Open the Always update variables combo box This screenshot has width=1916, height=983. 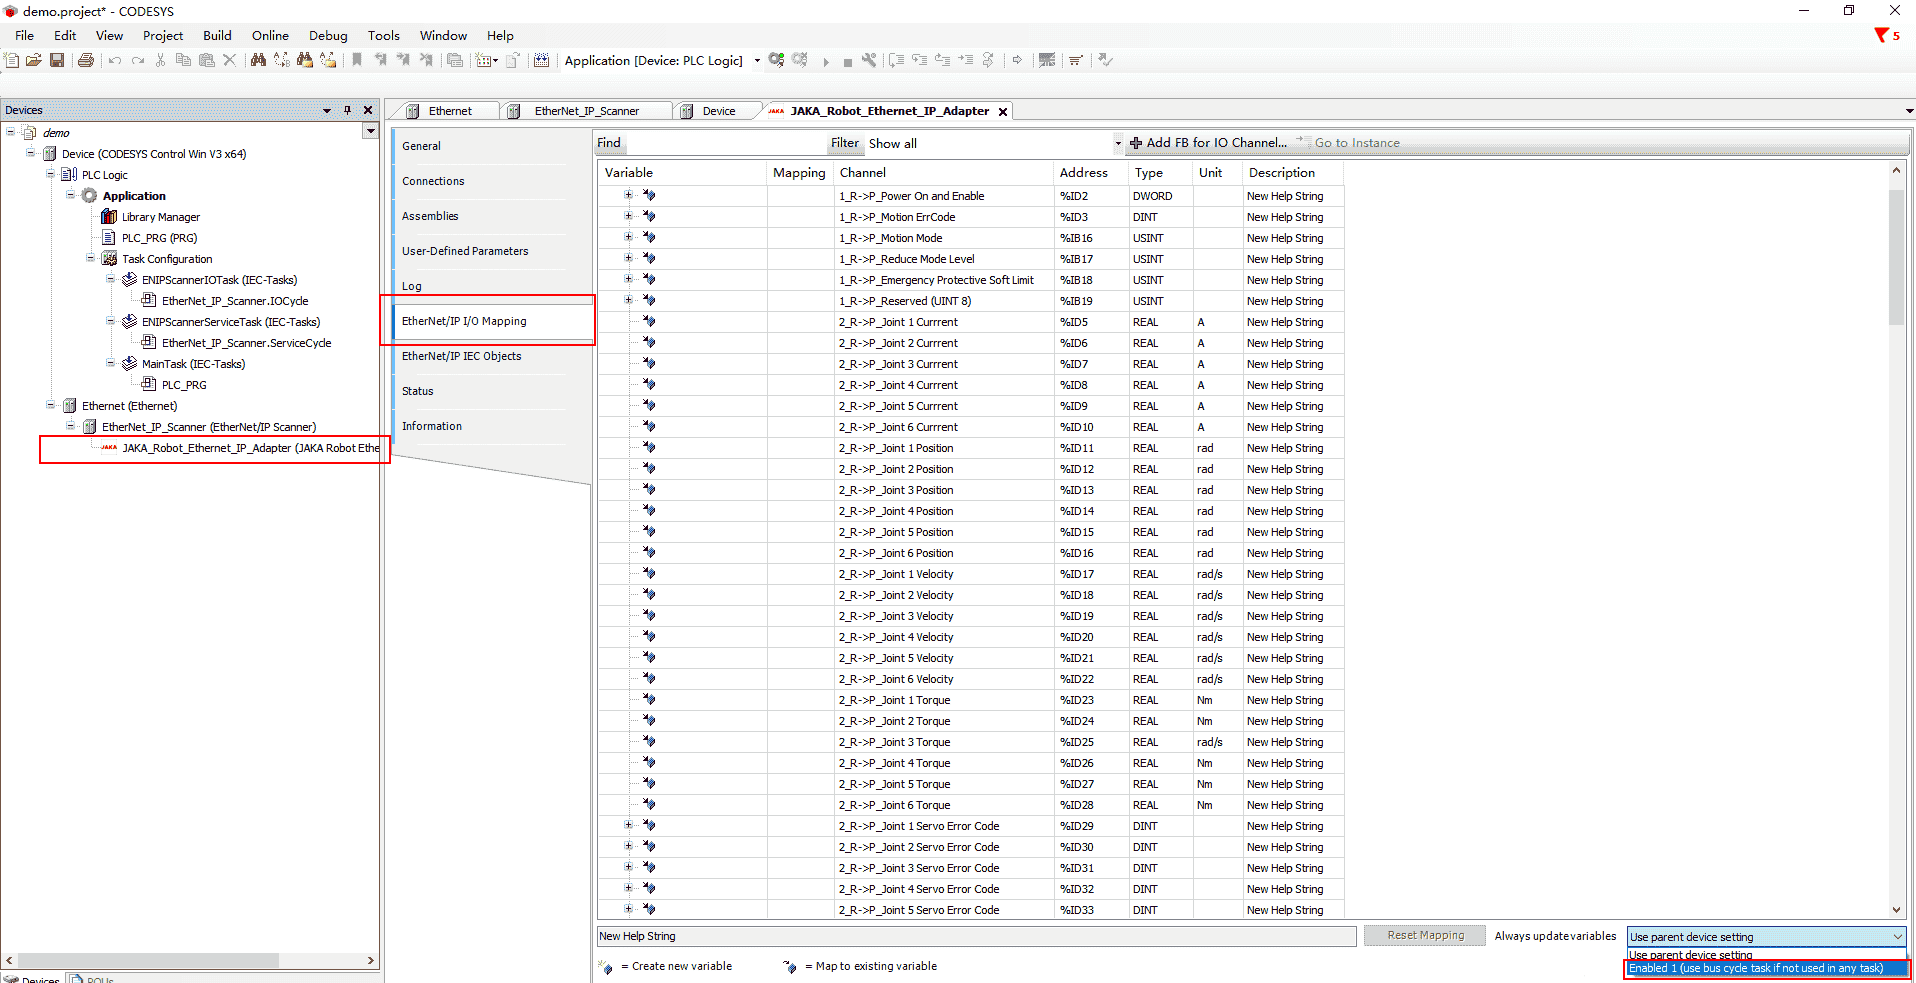1766,937
